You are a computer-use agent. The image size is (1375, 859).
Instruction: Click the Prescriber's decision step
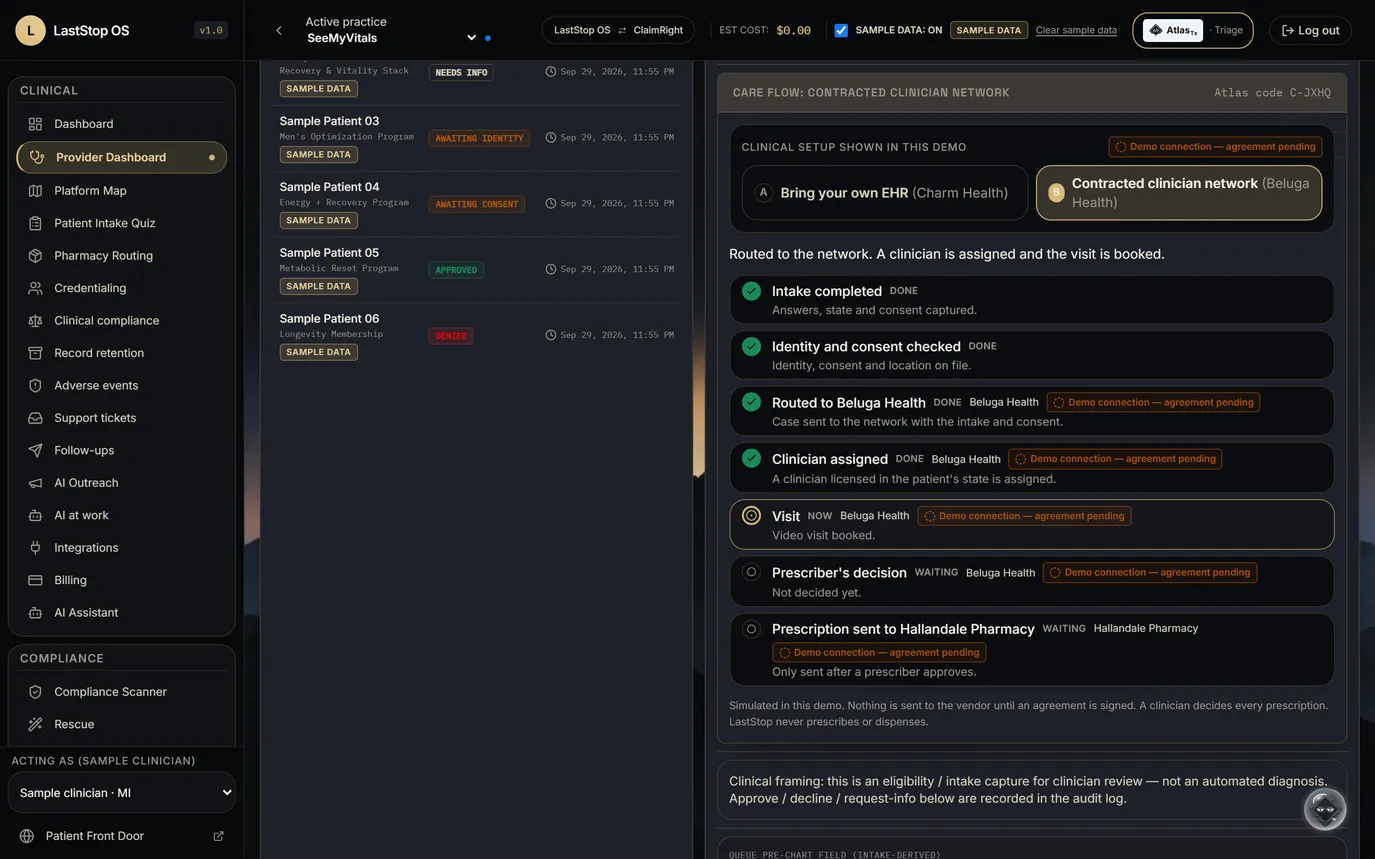(x=1032, y=581)
